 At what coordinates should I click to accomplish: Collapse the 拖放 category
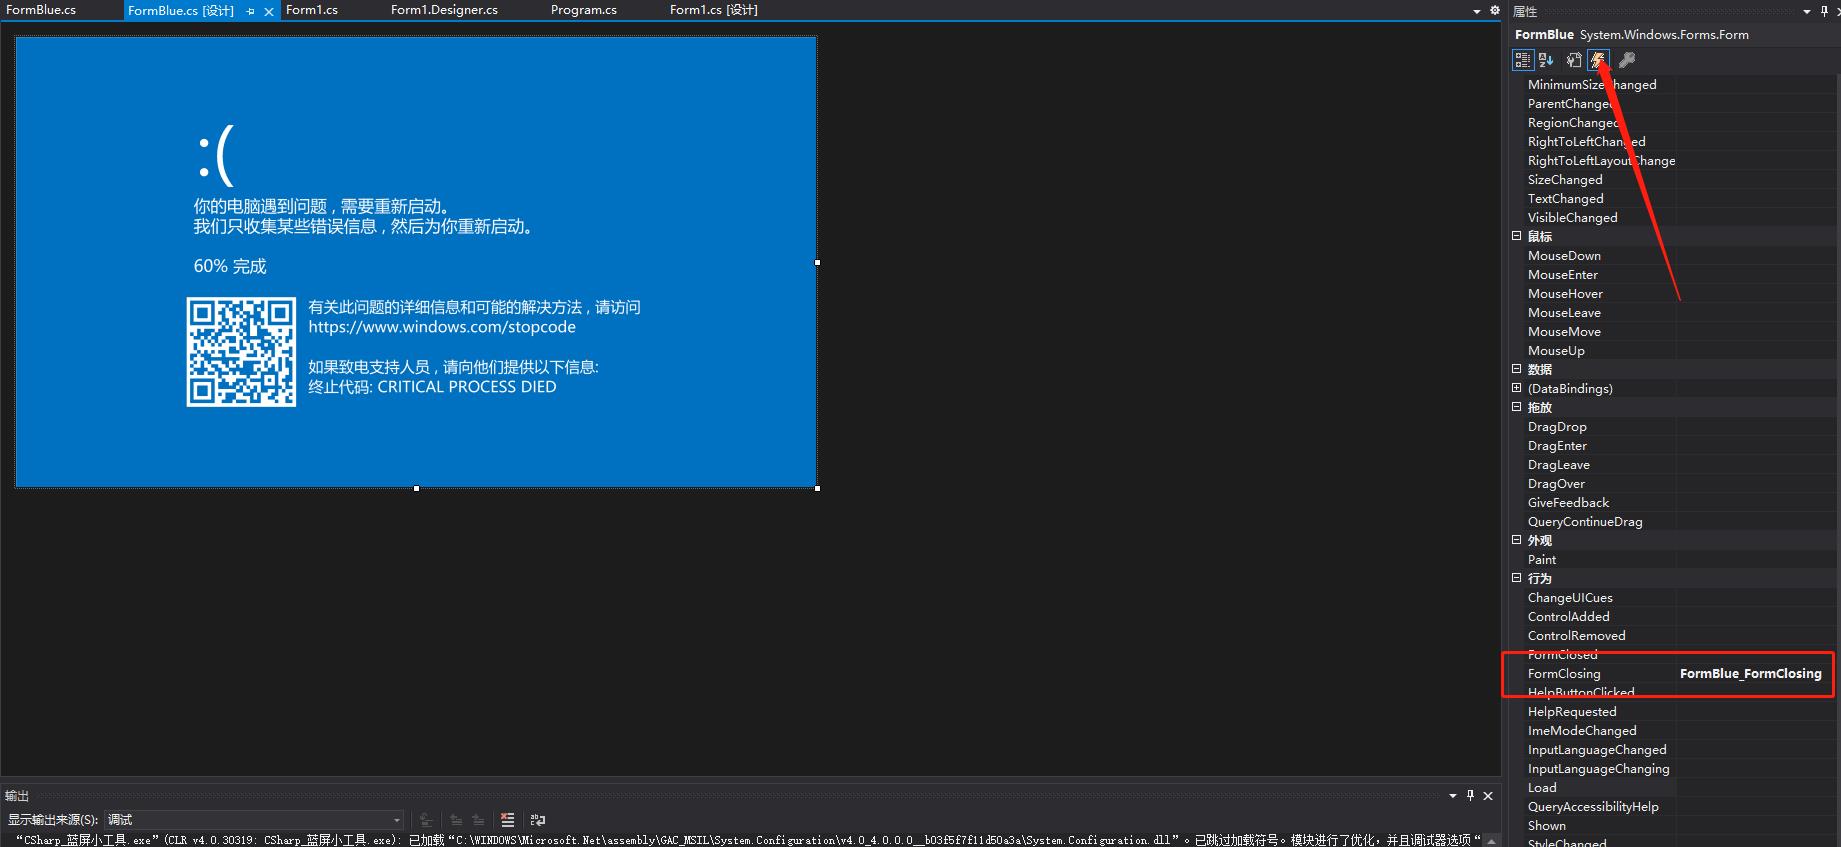click(x=1516, y=407)
